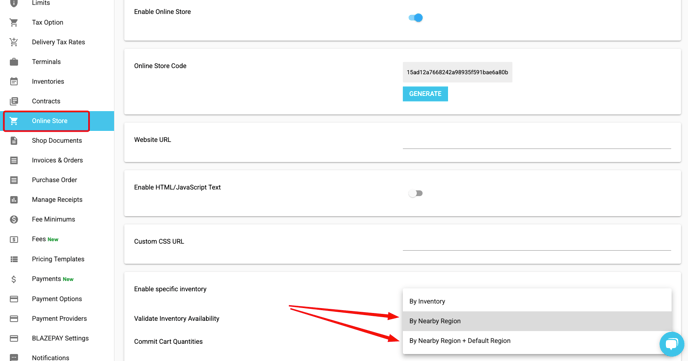Click the Inventories calendar icon
Viewport: 688px width, 361px height.
(14, 82)
